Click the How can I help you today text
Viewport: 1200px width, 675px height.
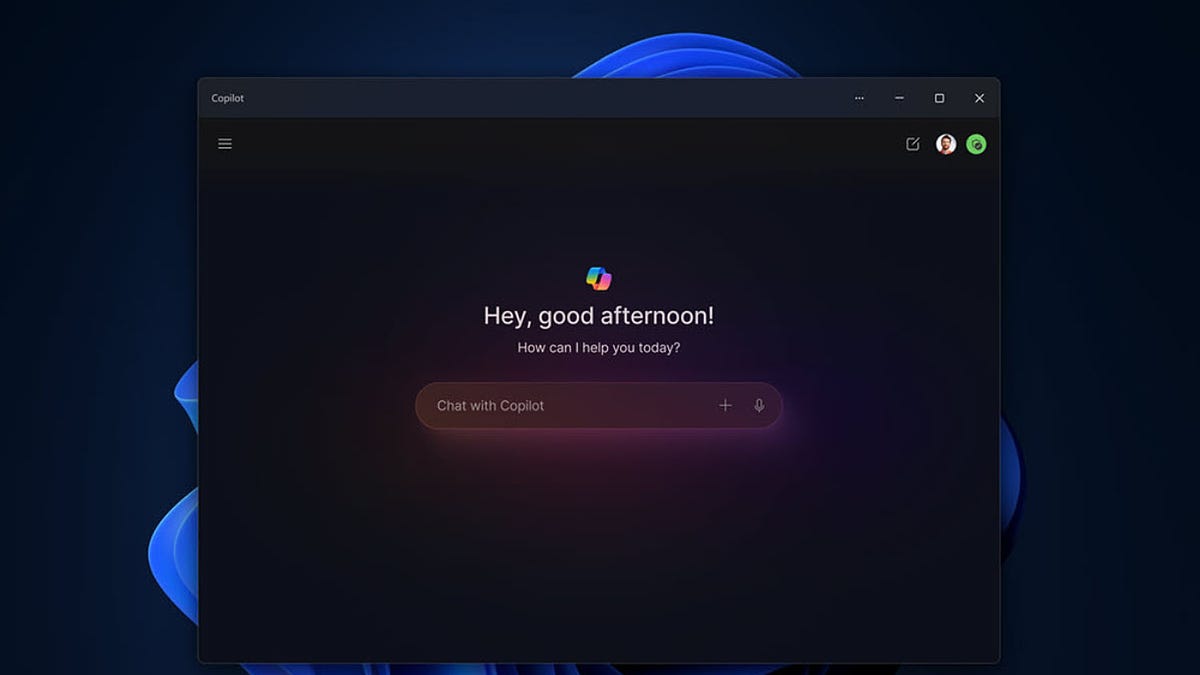(x=599, y=347)
